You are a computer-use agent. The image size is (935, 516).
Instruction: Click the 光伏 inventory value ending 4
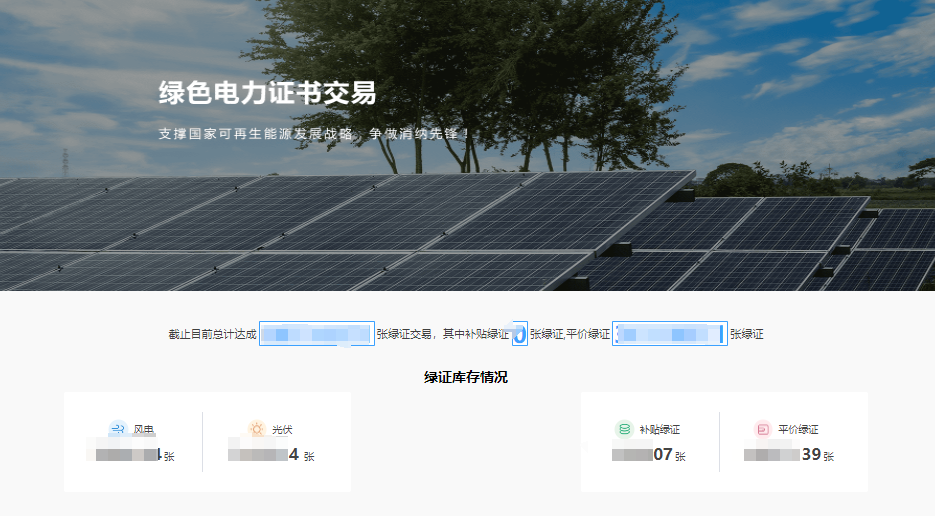coord(264,455)
